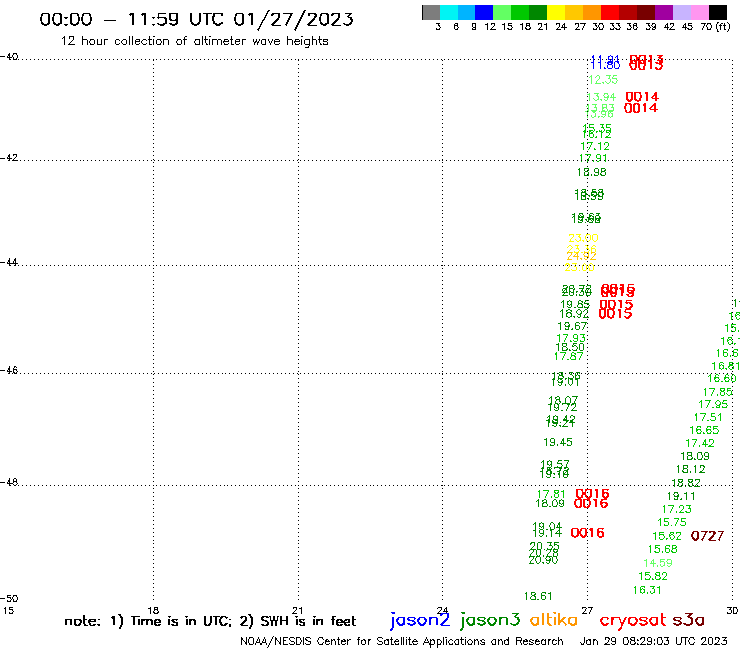740x650 pixels.
Task: Click the lavender swatch in the color bar
Action: tap(681, 12)
